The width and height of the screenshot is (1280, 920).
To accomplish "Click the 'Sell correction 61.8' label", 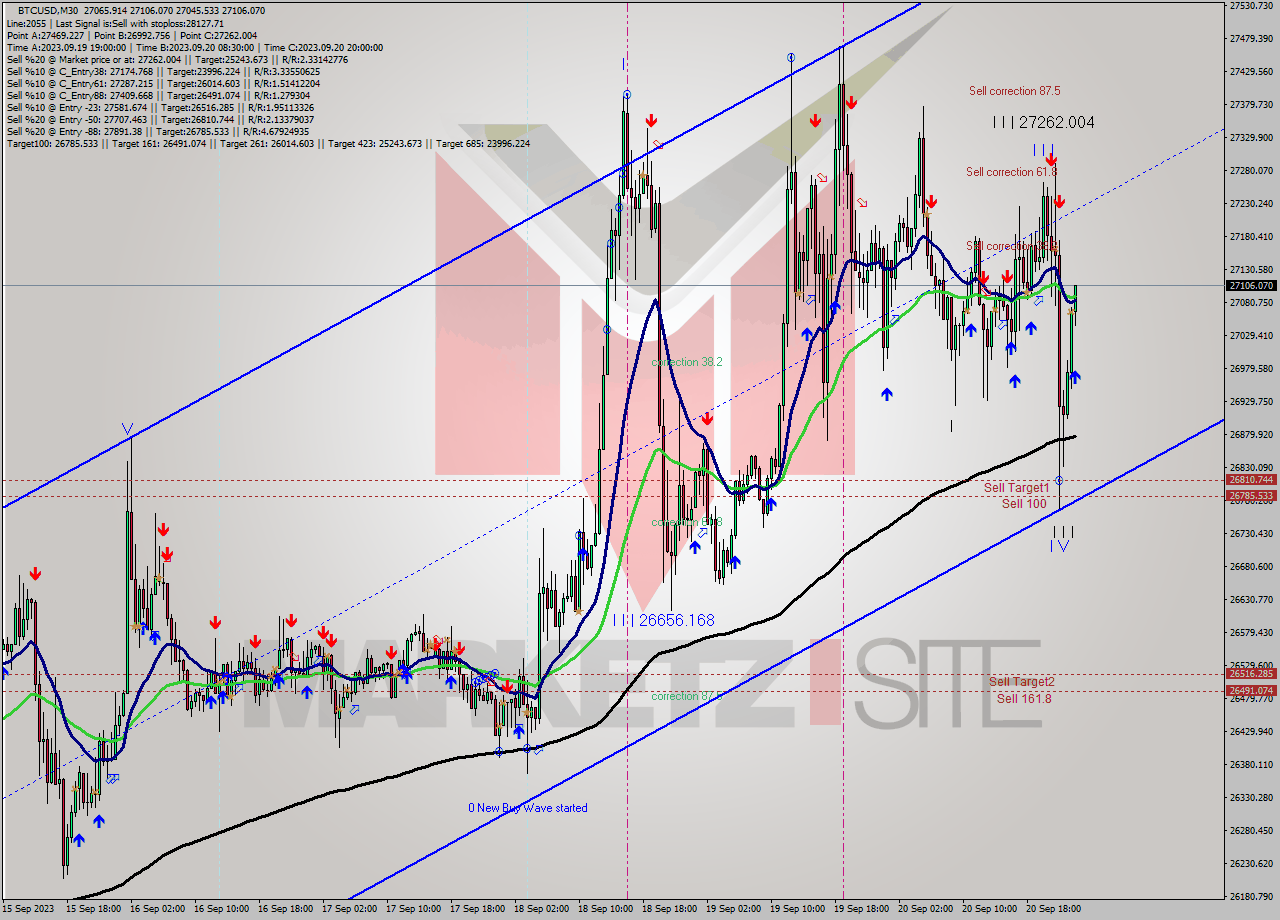I will click(1011, 172).
